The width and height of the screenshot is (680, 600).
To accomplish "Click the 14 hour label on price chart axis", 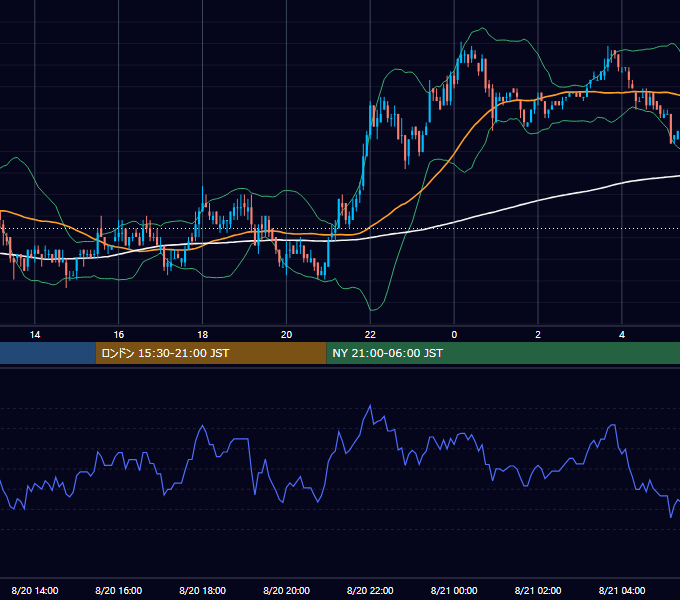I will (x=35, y=335).
